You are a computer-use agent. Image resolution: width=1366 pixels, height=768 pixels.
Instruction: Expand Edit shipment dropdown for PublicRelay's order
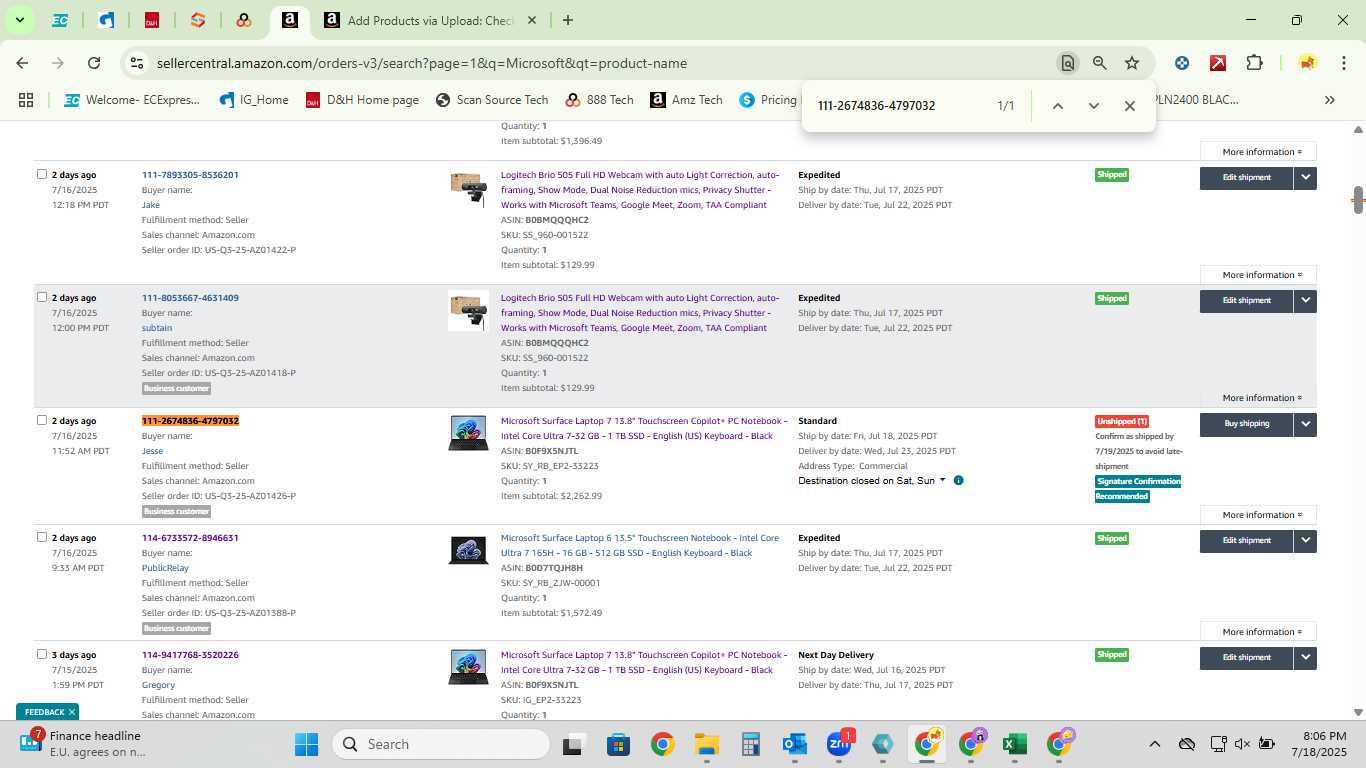[x=1305, y=541]
